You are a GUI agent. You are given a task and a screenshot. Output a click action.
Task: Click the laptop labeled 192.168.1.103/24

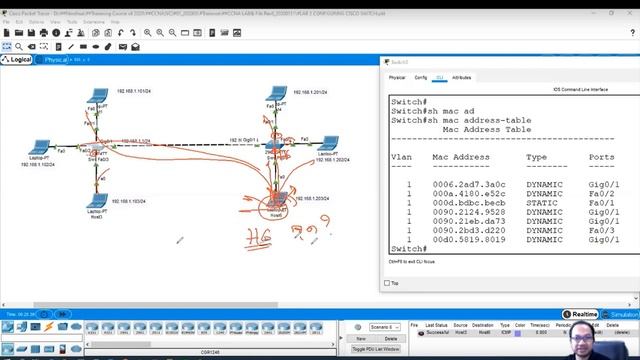point(98,201)
